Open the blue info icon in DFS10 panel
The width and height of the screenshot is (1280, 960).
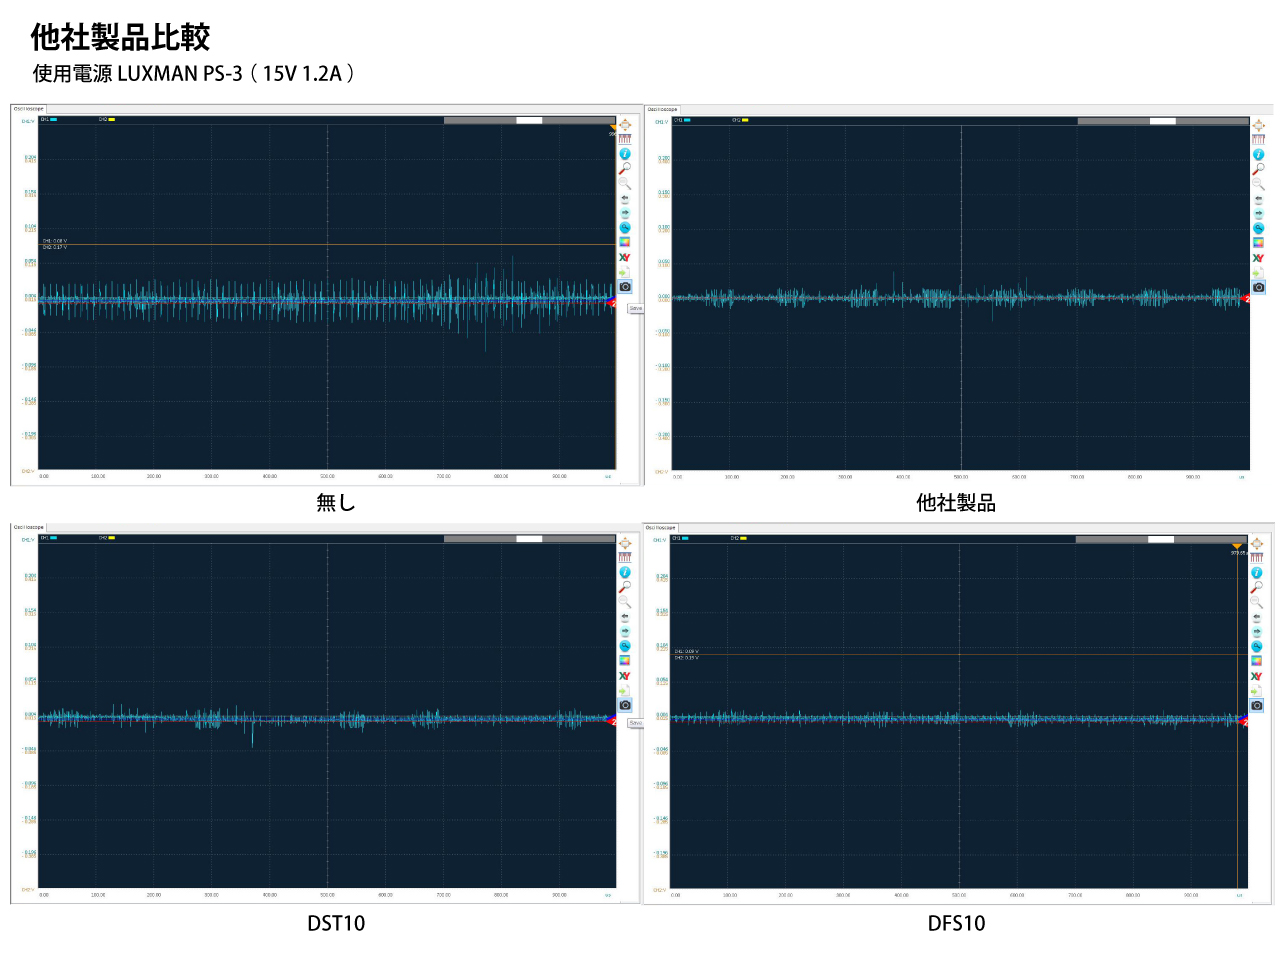coord(1257,573)
